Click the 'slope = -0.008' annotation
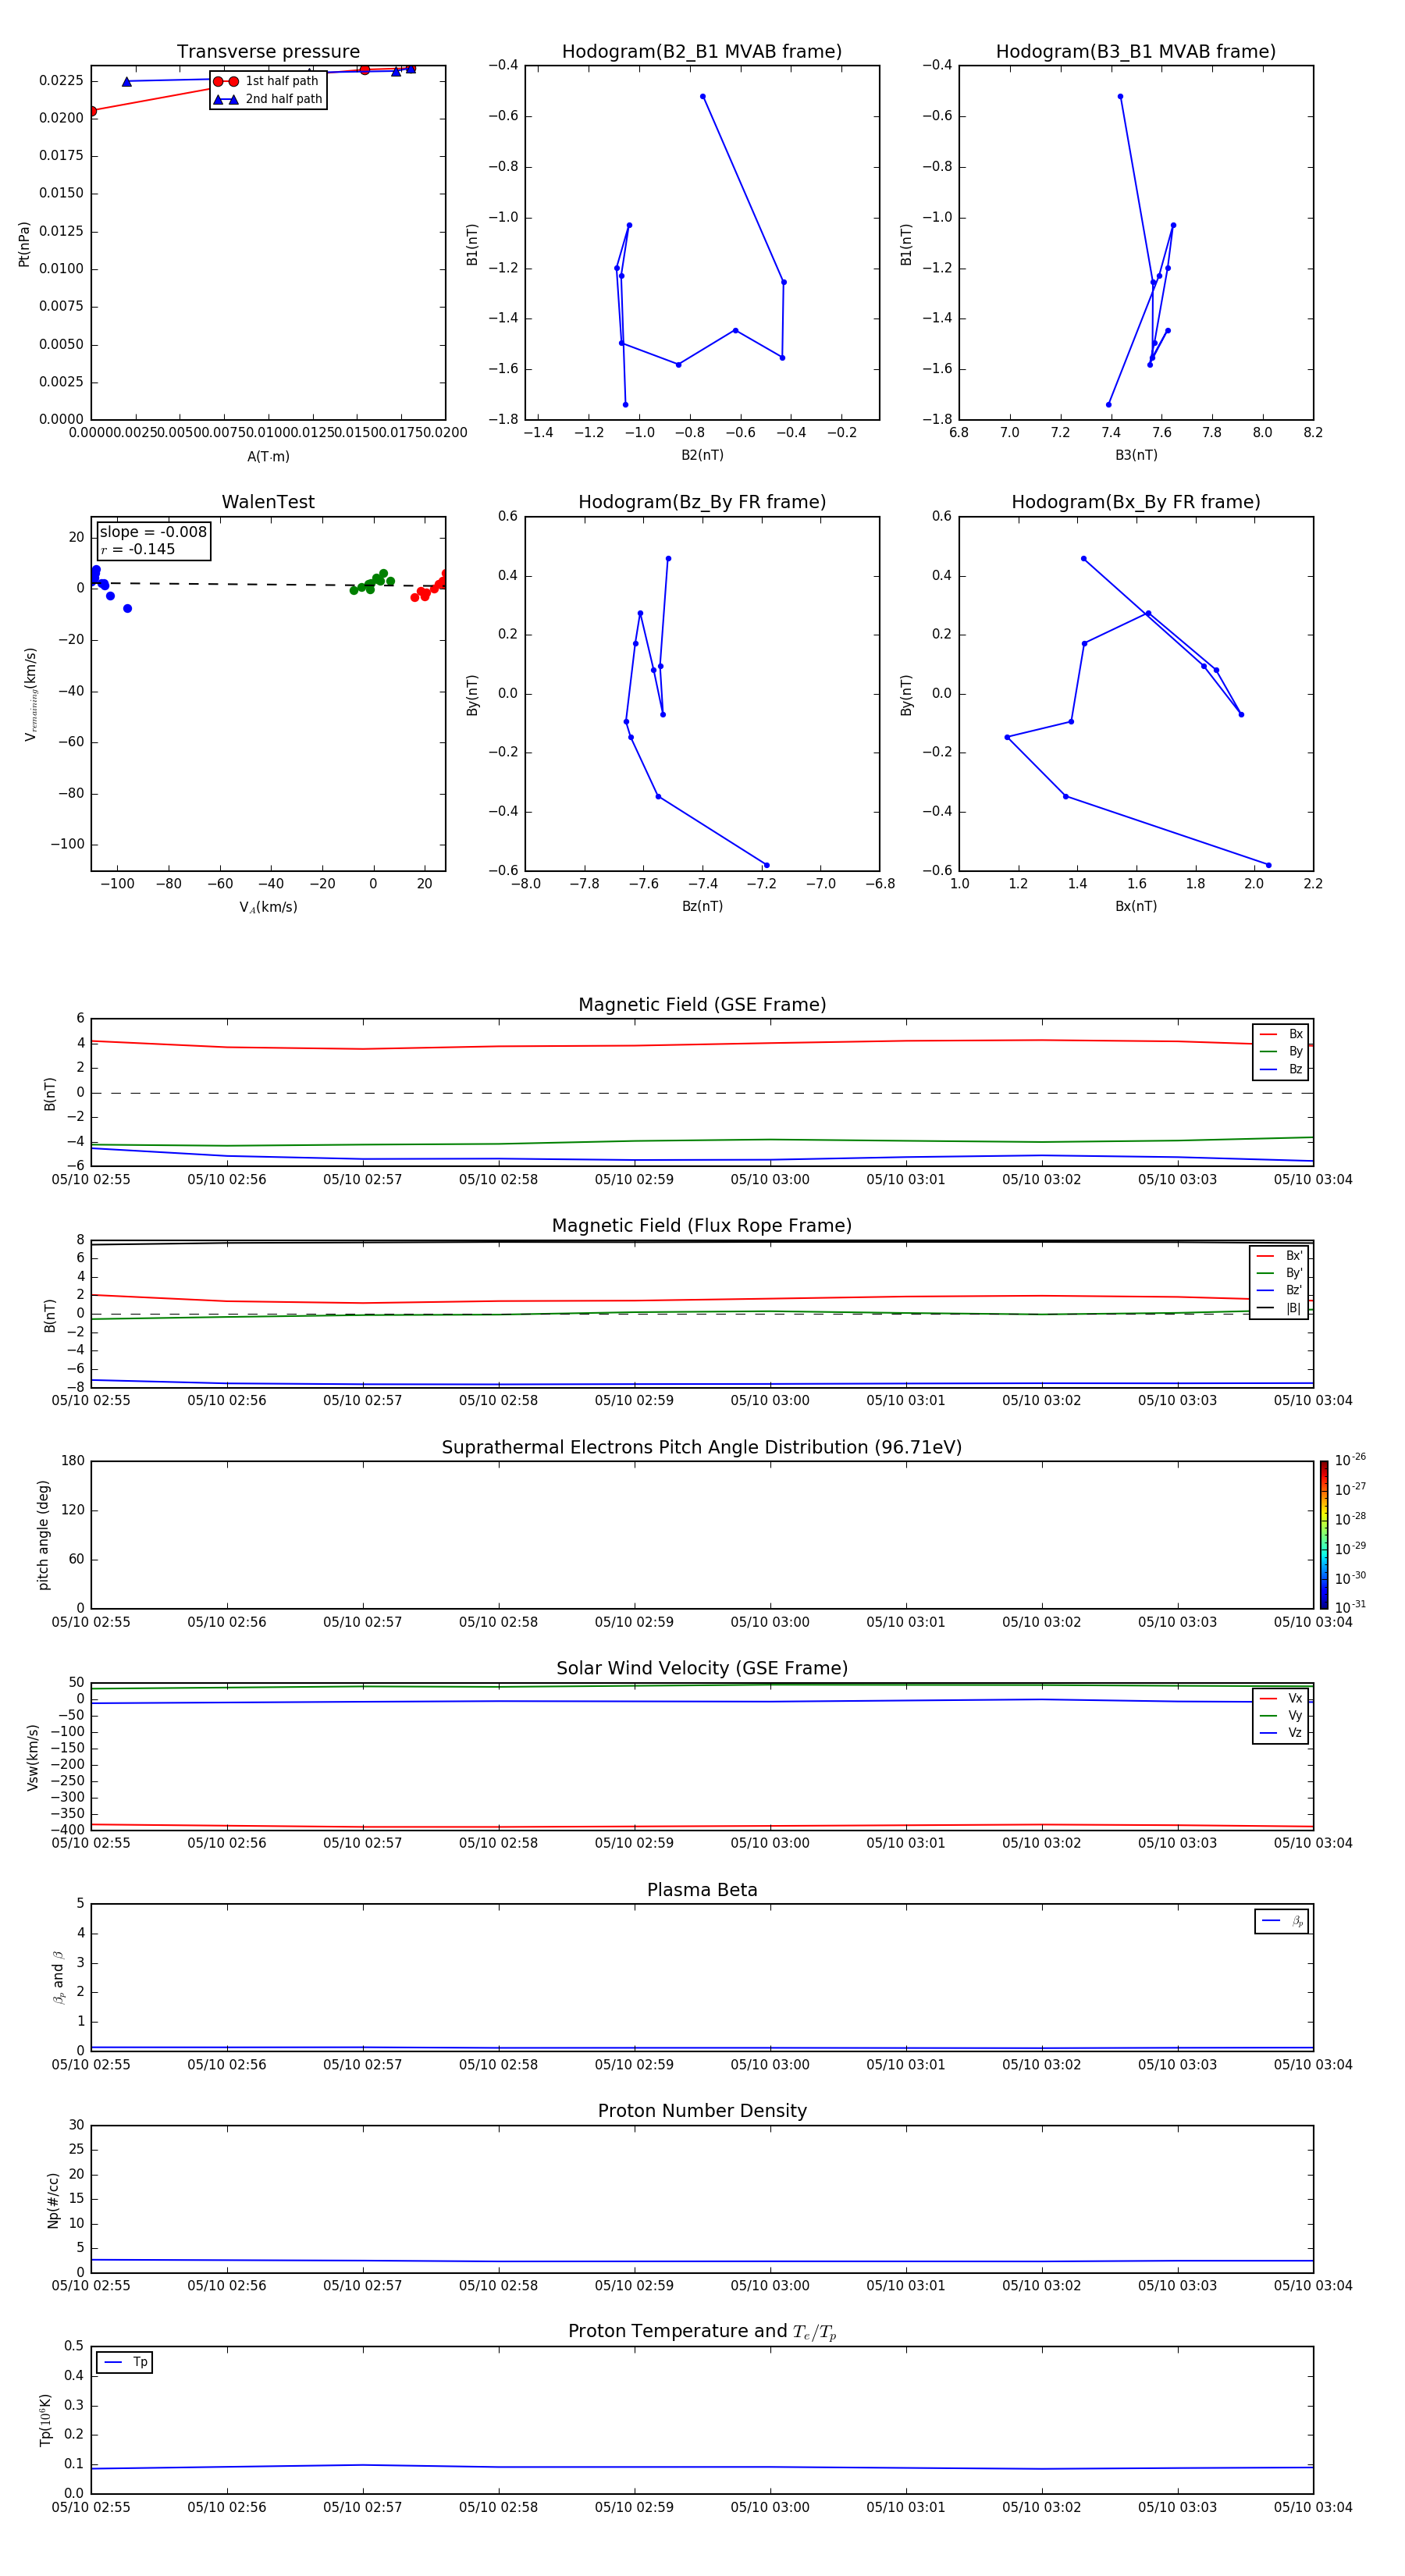 click(153, 532)
